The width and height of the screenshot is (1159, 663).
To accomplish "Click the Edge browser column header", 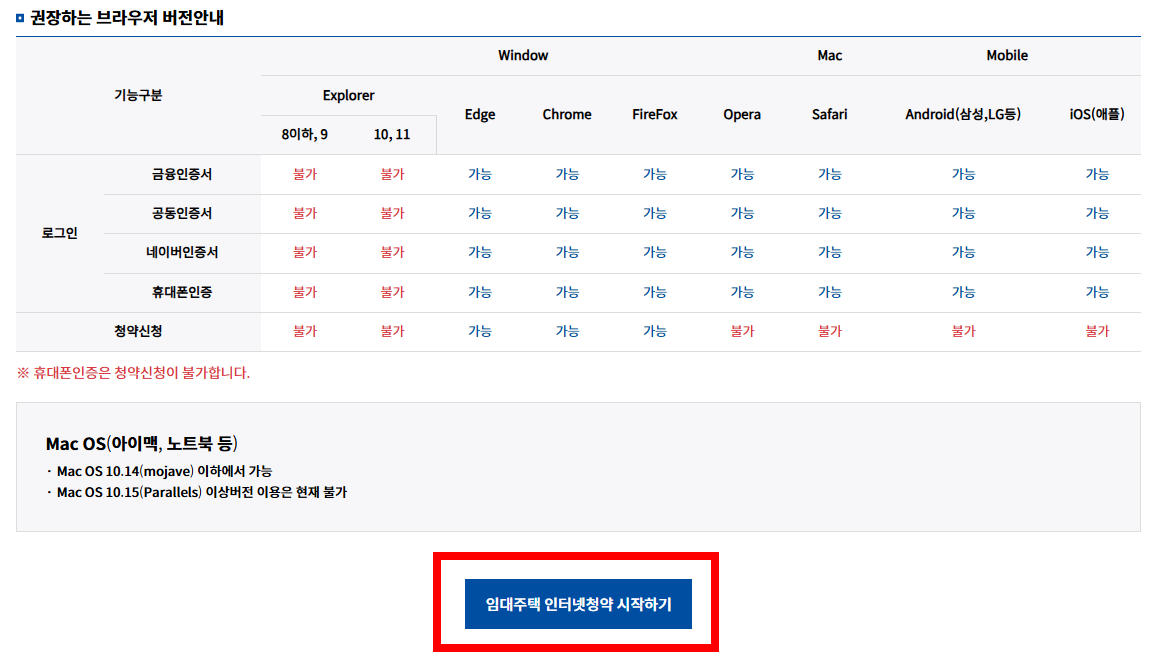I will [479, 114].
